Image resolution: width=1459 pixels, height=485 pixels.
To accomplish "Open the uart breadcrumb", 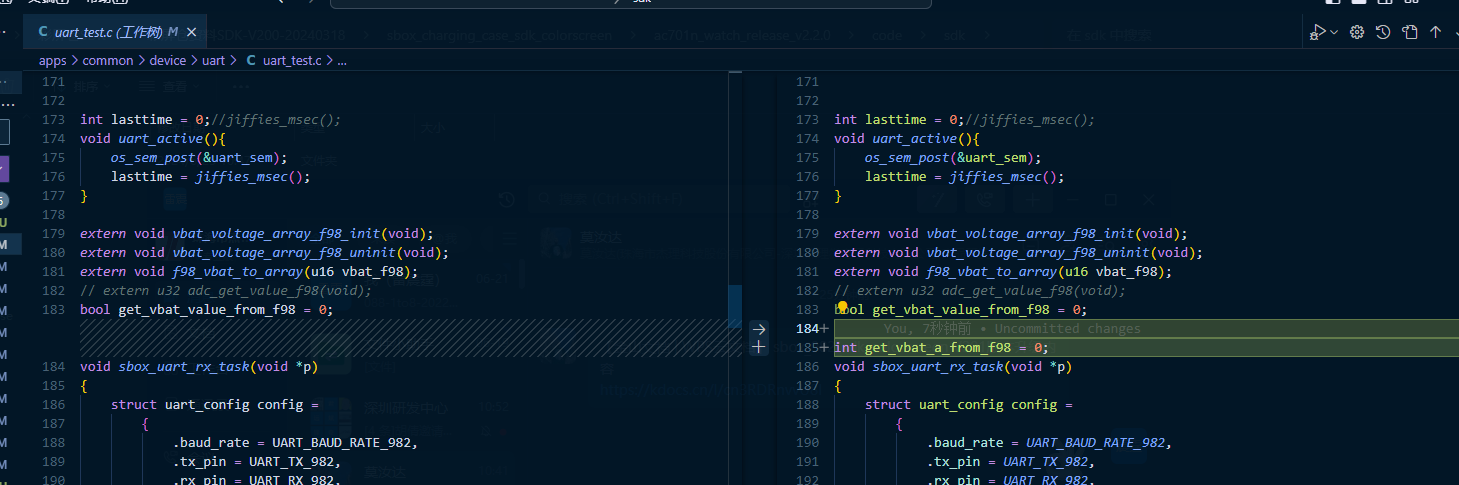I will coord(213,60).
